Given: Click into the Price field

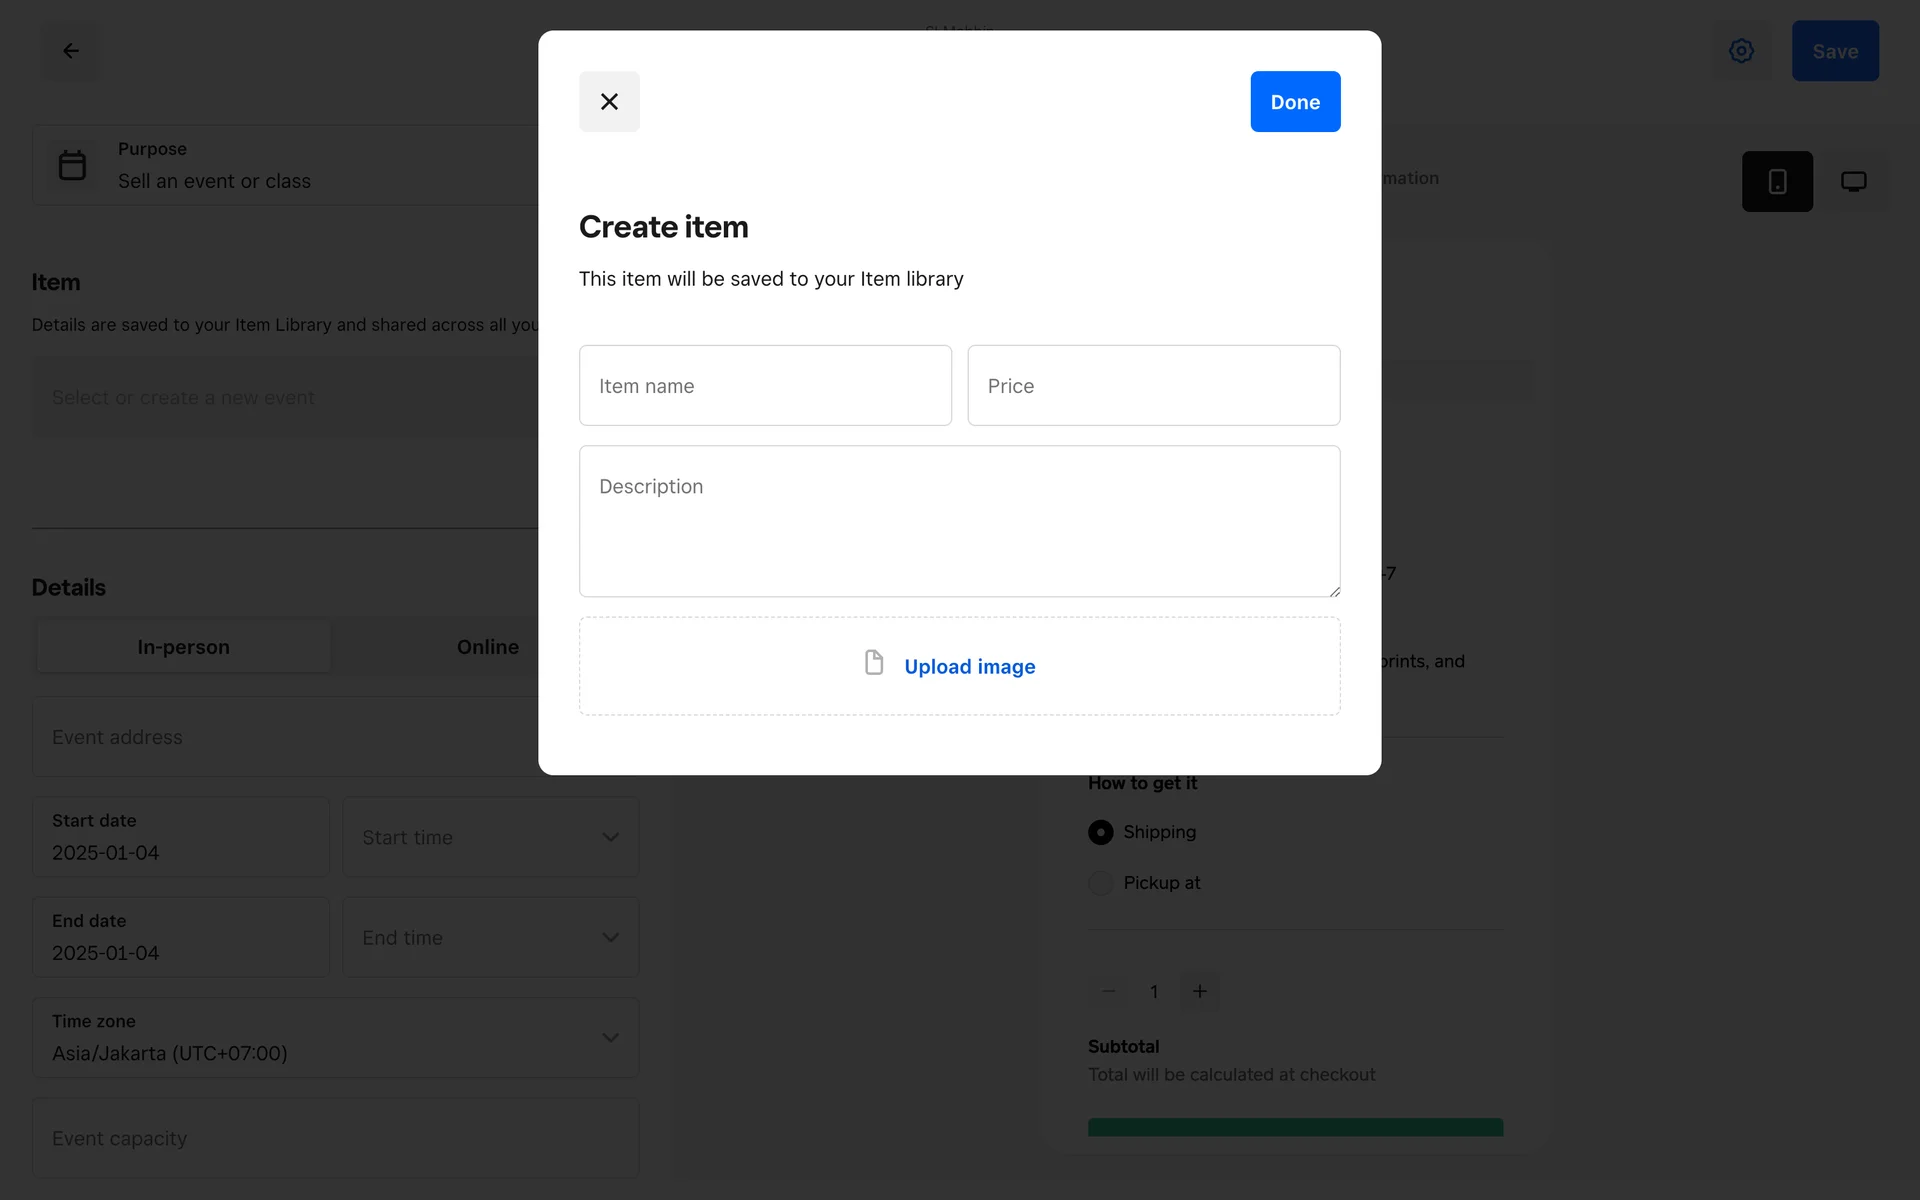Looking at the screenshot, I should click(1153, 386).
